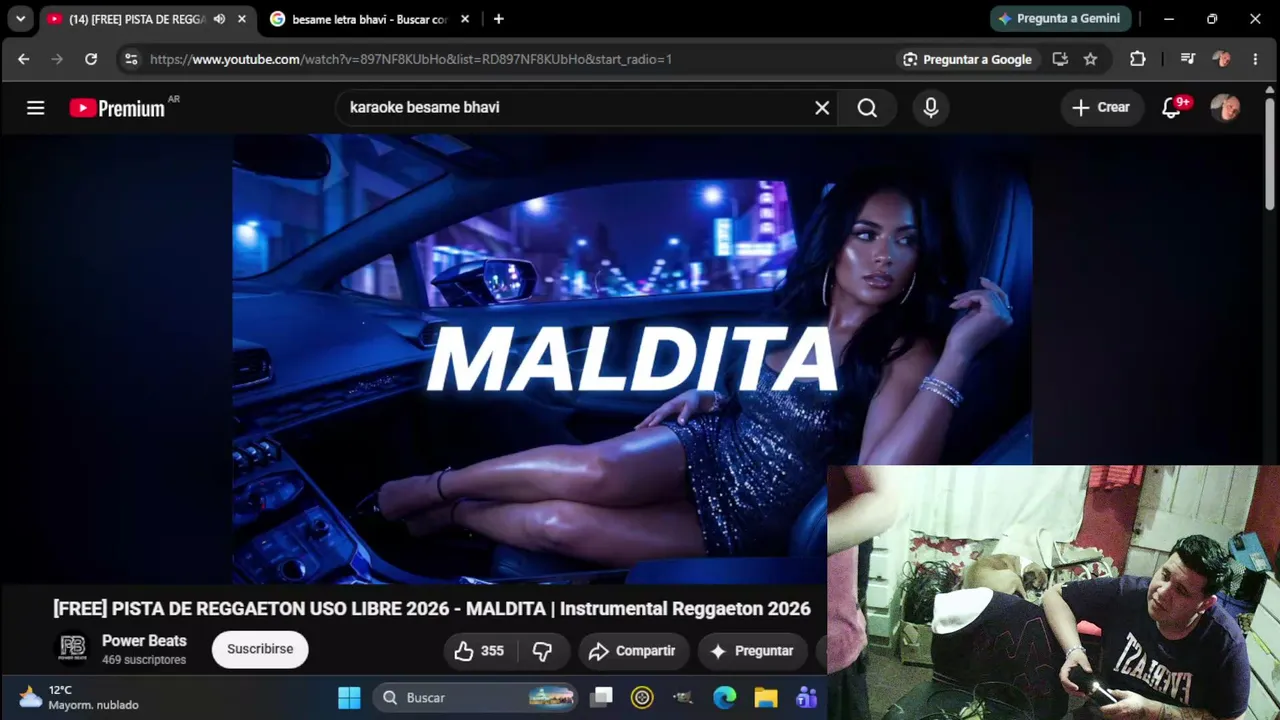Click the YouTube search magnifier button
This screenshot has width=1280, height=720.
[x=867, y=108]
